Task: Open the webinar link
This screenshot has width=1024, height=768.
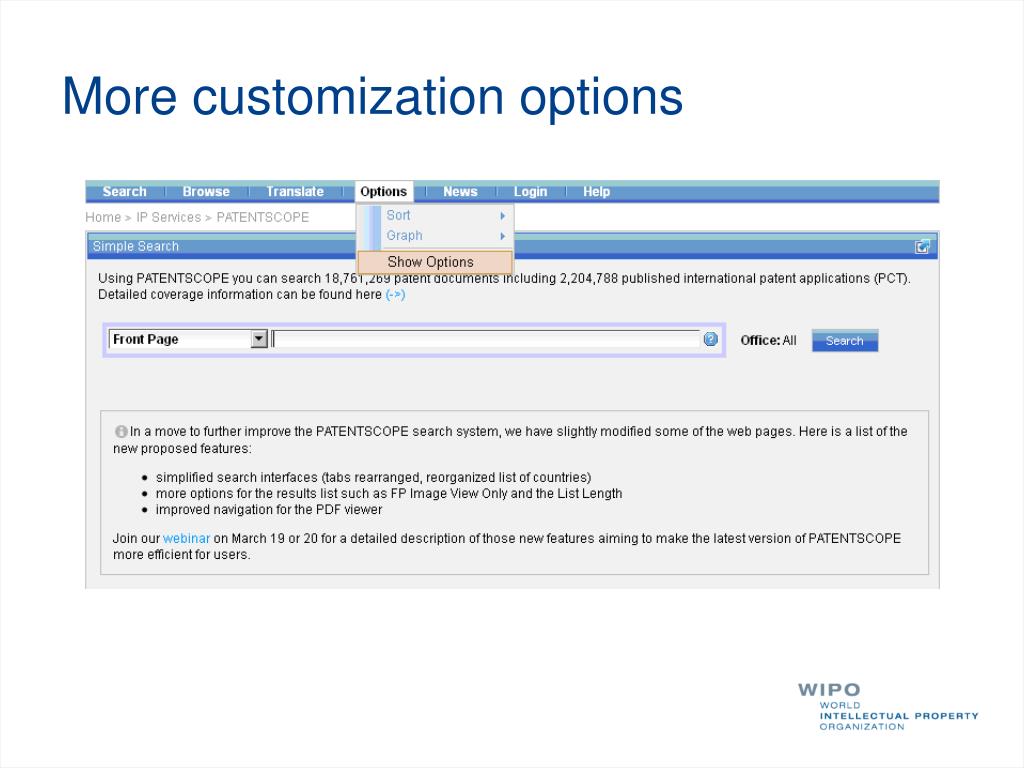Action: [186, 538]
